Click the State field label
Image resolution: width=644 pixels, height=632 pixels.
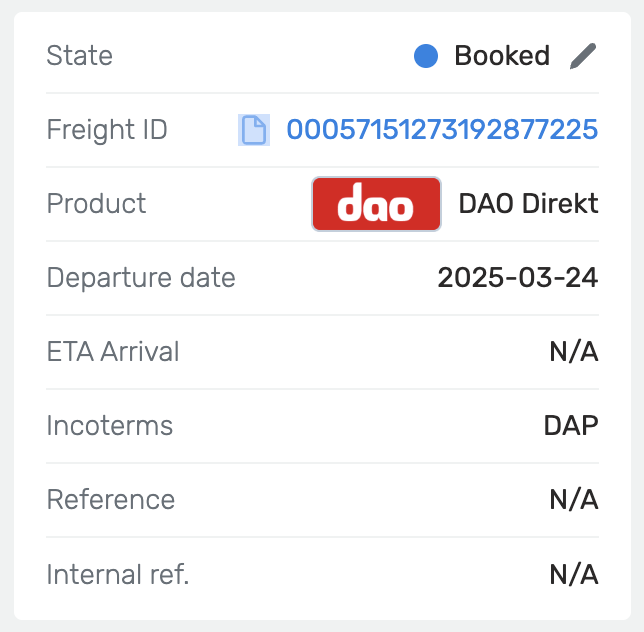pyautogui.click(x=80, y=56)
